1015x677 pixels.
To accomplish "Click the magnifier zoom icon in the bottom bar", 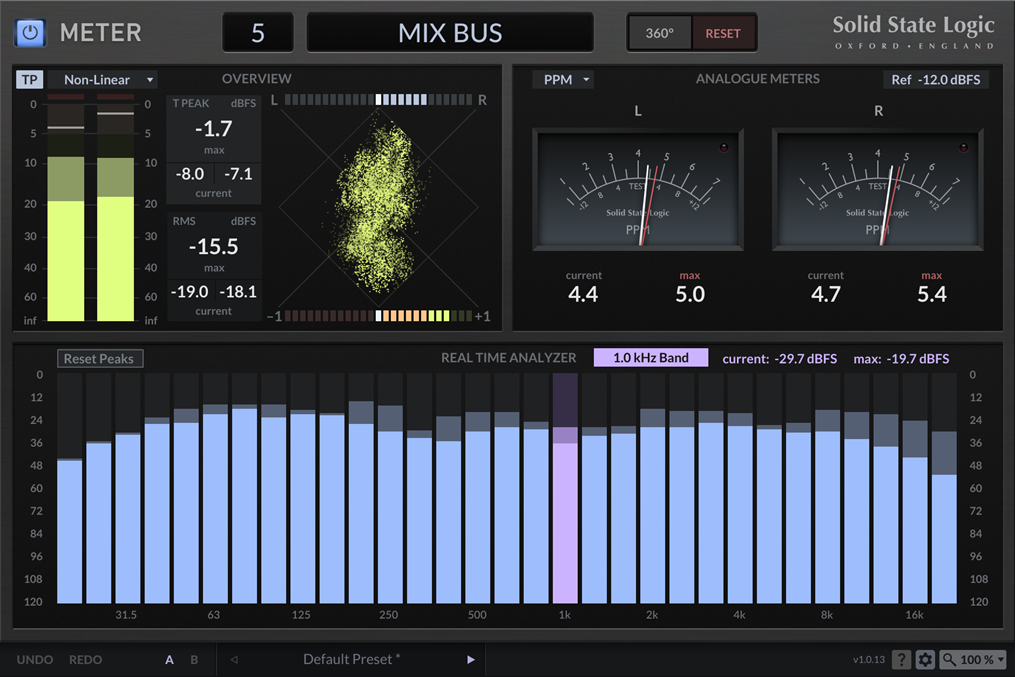I will pyautogui.click(x=953, y=660).
